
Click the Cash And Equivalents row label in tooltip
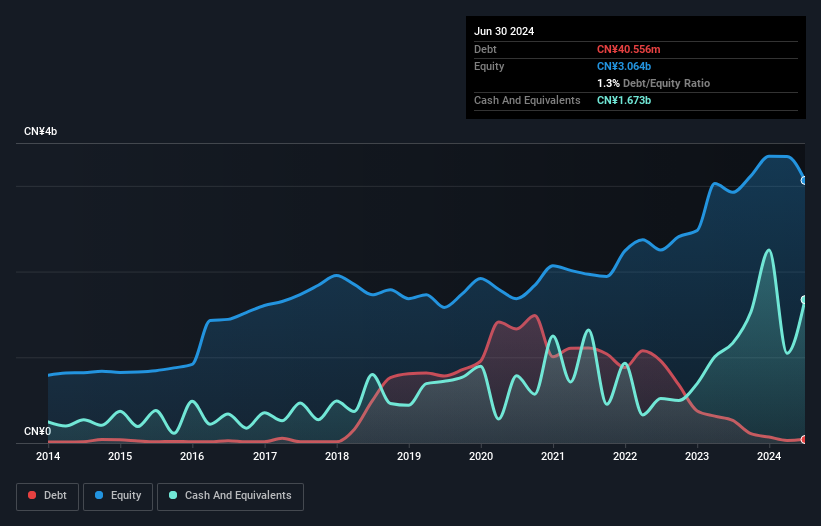pyautogui.click(x=527, y=100)
